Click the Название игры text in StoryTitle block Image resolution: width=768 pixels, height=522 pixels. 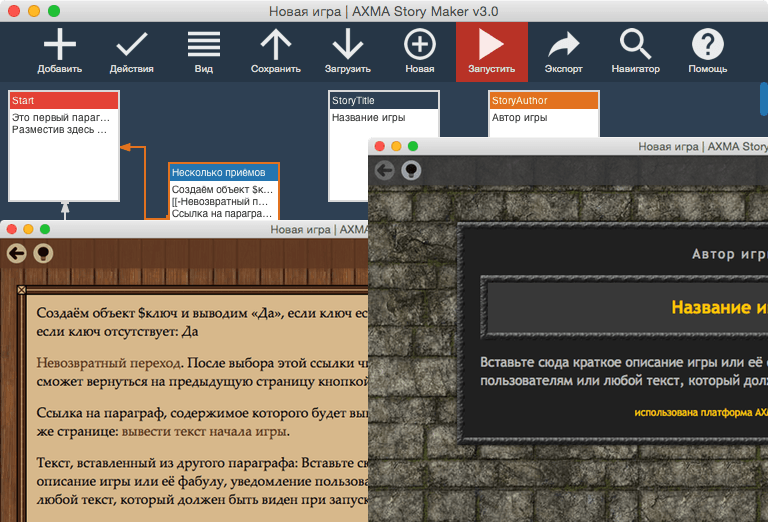(x=368, y=118)
